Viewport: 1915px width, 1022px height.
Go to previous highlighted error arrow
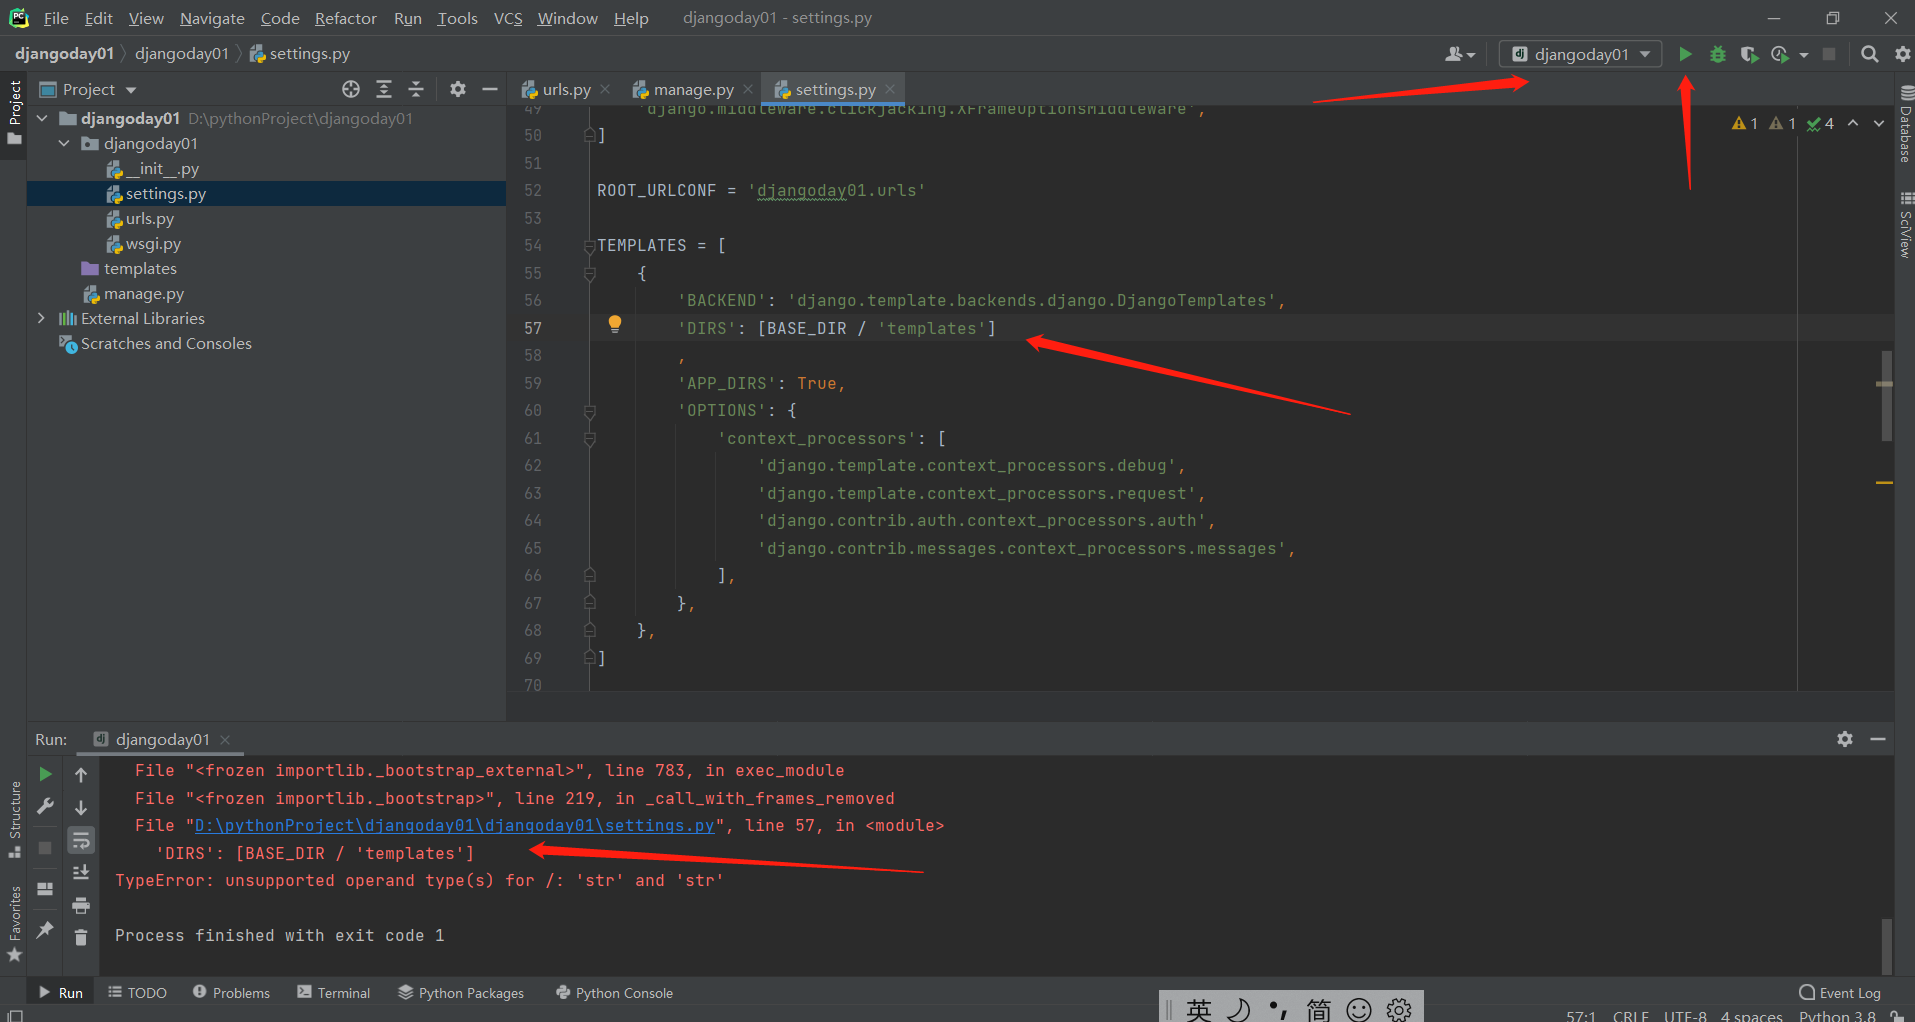[x=1853, y=123]
